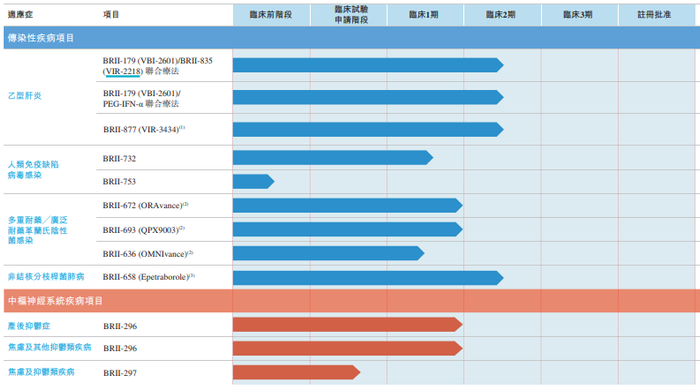Click BRII-296 in the 焦慮及其他抑鬱類疾病 row

click(x=120, y=348)
